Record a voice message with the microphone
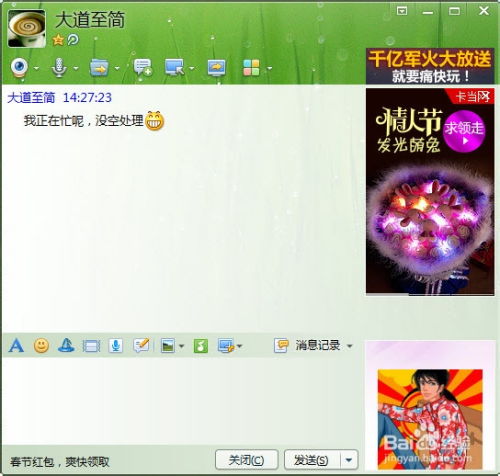500x476 pixels. (116, 346)
